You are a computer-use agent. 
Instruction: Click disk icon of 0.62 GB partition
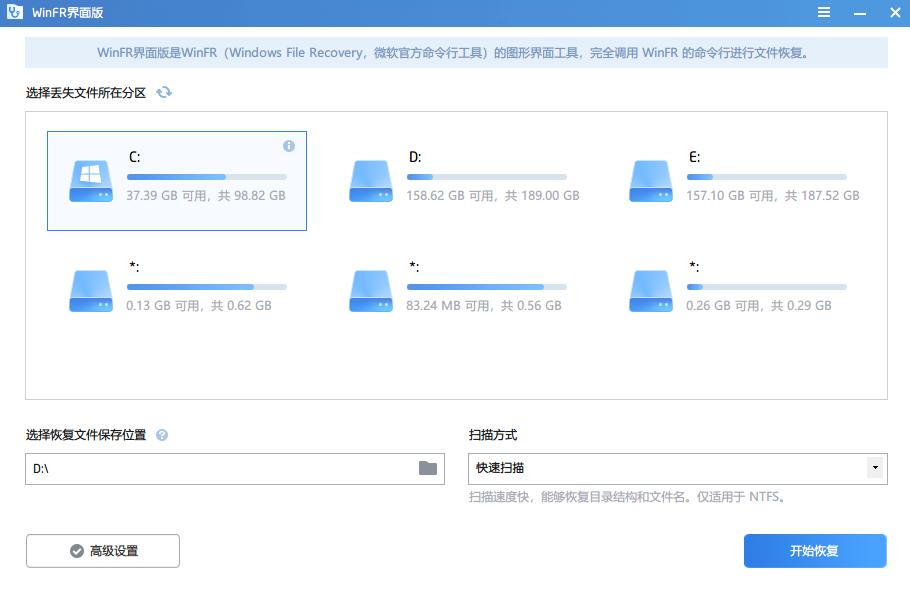tap(91, 291)
